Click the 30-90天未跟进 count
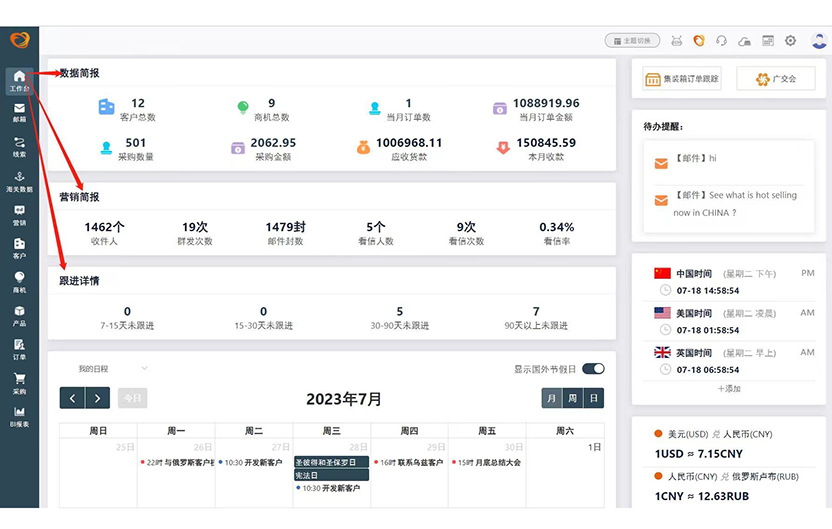 tap(400, 311)
